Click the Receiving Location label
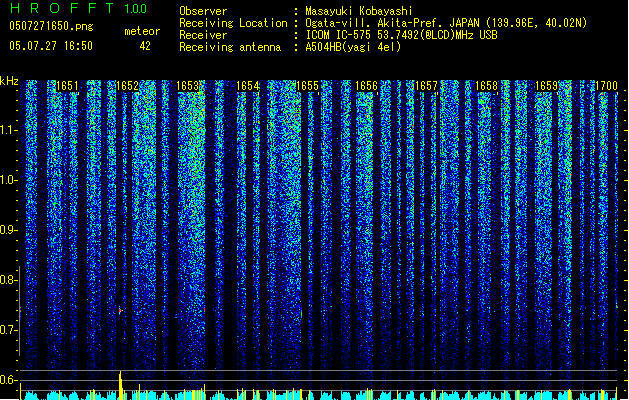The image size is (629, 400). coord(233,23)
